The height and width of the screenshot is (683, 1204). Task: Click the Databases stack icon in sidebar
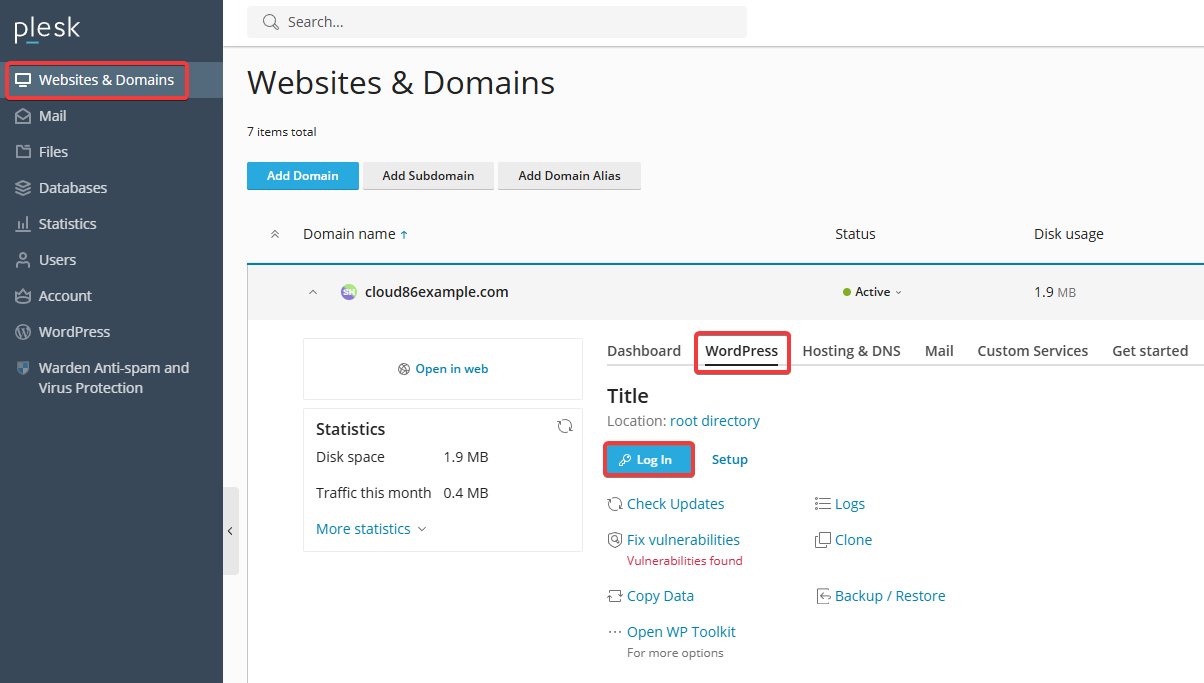(x=23, y=188)
